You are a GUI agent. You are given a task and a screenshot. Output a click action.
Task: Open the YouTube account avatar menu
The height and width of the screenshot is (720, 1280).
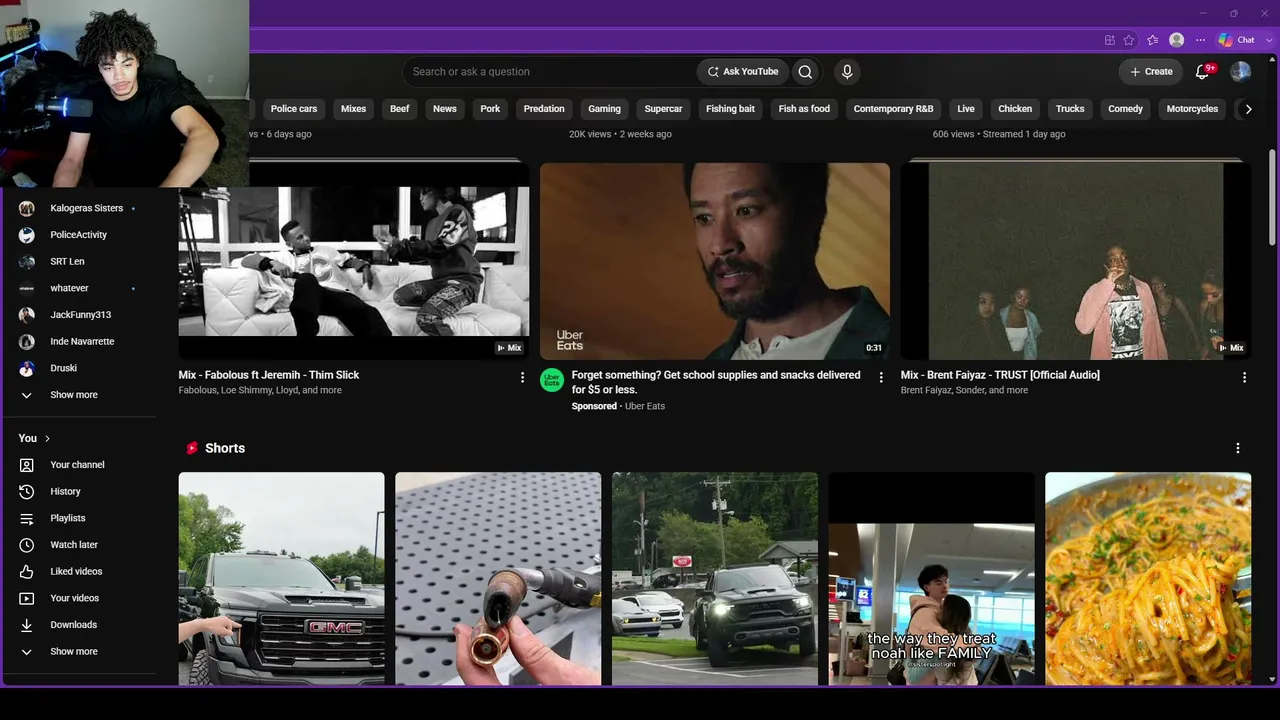1240,72
